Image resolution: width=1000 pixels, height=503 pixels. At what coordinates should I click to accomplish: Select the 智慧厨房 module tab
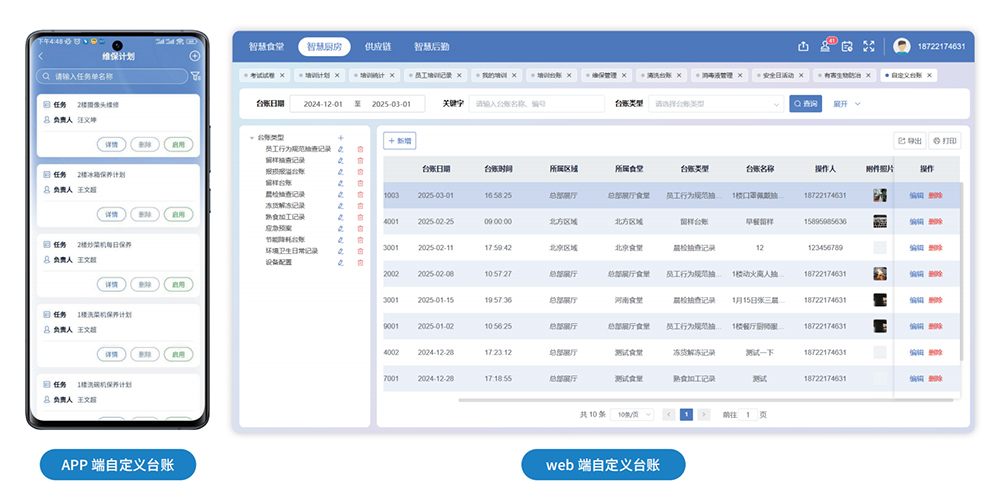click(x=324, y=47)
